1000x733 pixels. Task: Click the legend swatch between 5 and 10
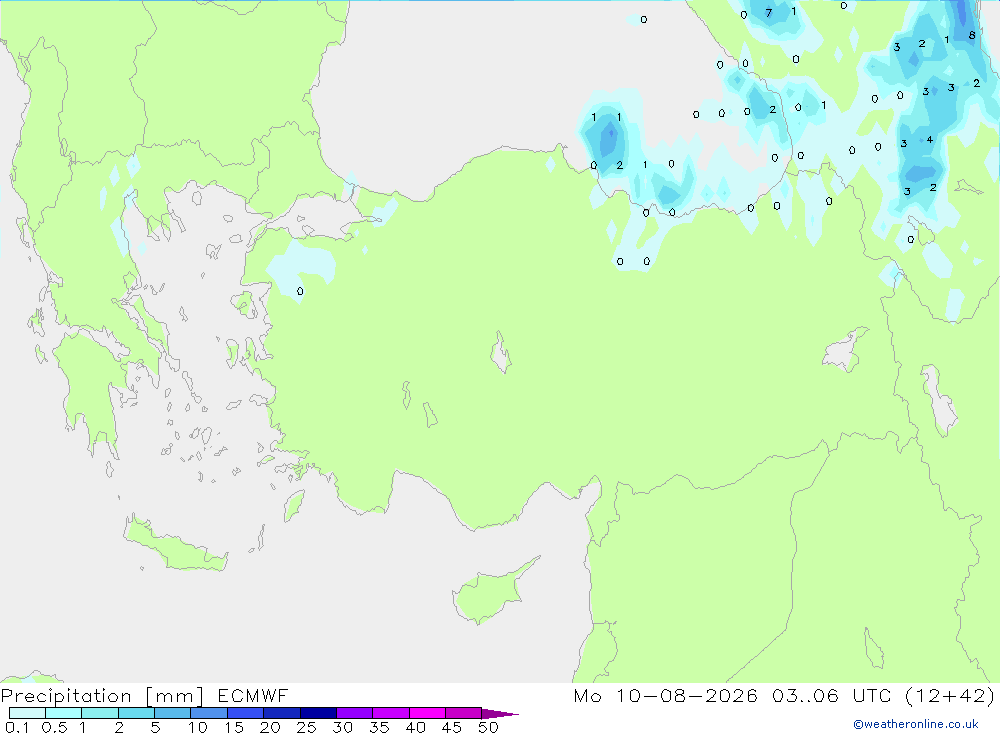(x=173, y=713)
